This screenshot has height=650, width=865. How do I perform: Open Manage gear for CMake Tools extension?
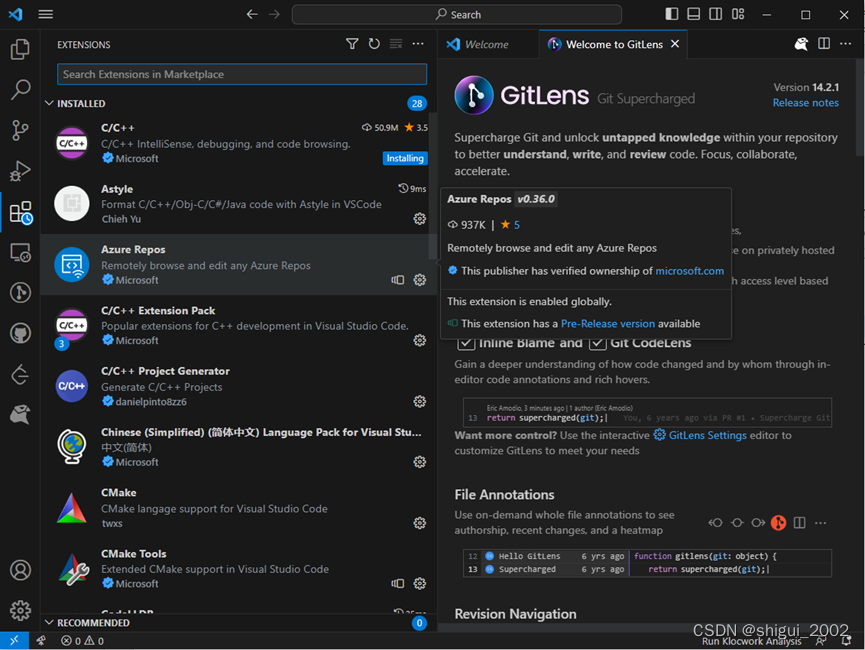[420, 583]
